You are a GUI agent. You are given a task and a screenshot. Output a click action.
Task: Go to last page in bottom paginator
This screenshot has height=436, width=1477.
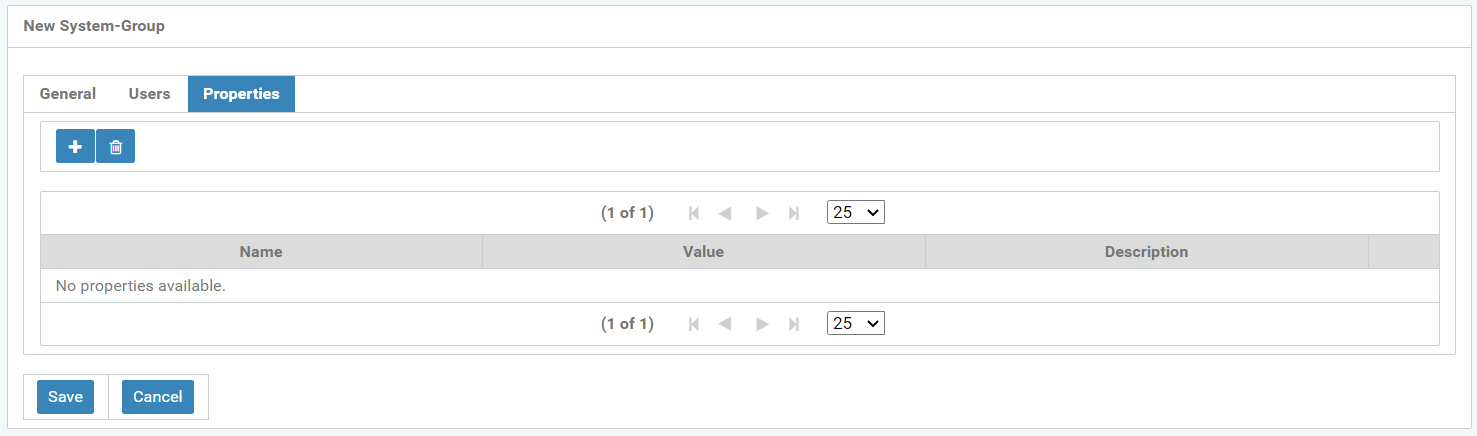pyautogui.click(x=794, y=324)
